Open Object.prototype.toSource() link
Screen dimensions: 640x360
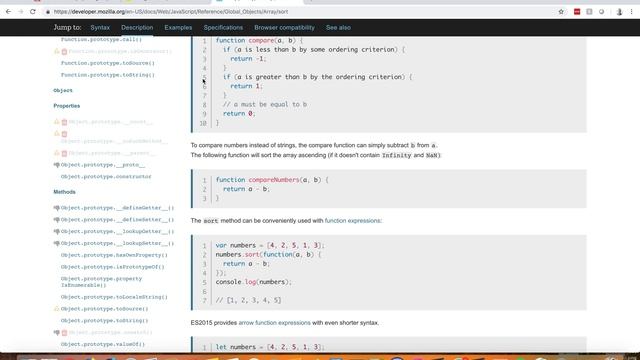[104, 309]
